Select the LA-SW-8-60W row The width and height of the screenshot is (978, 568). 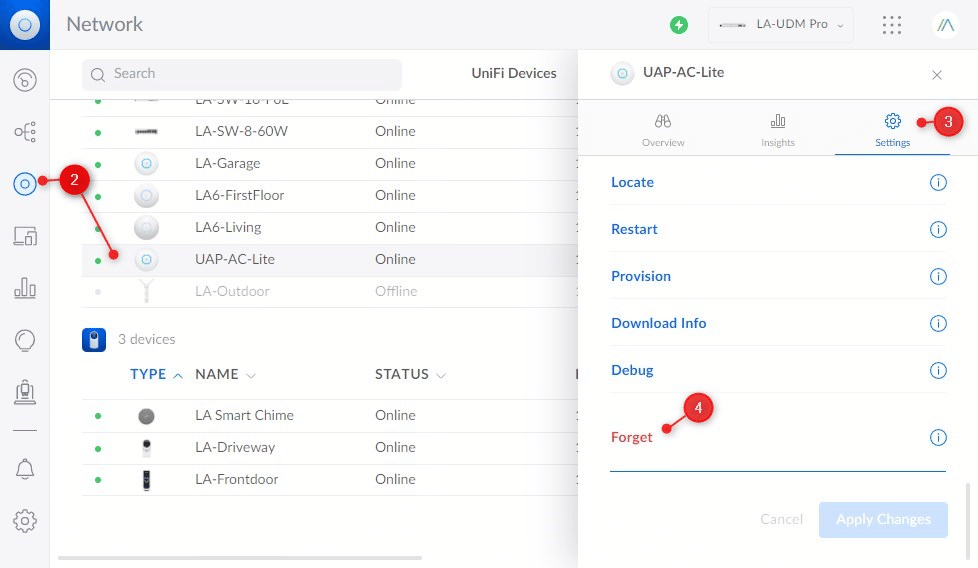(329, 132)
